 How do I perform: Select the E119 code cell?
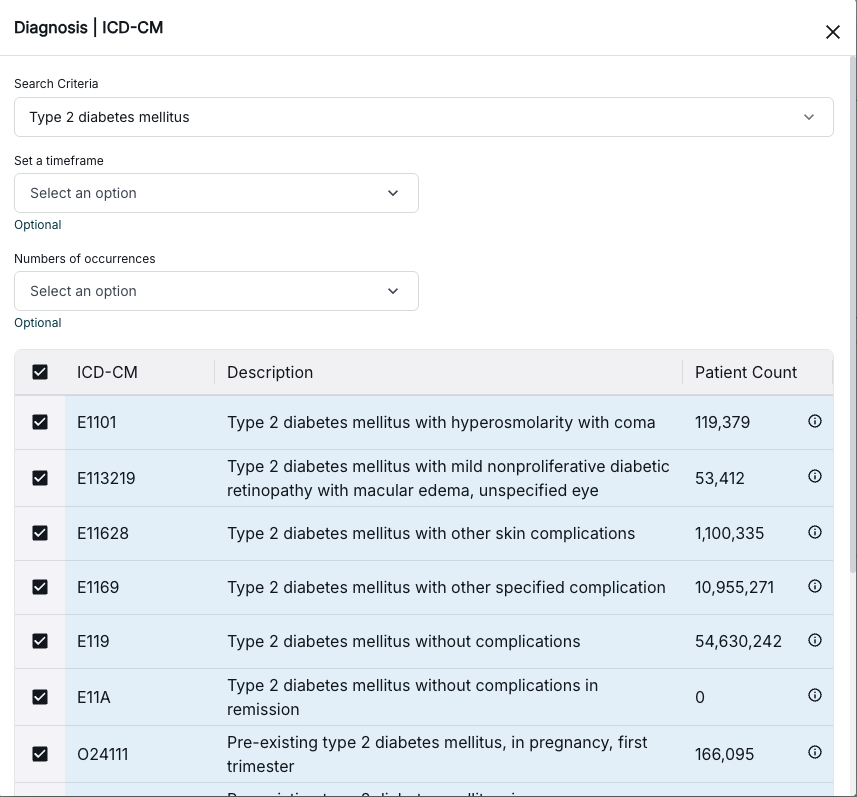pos(93,641)
